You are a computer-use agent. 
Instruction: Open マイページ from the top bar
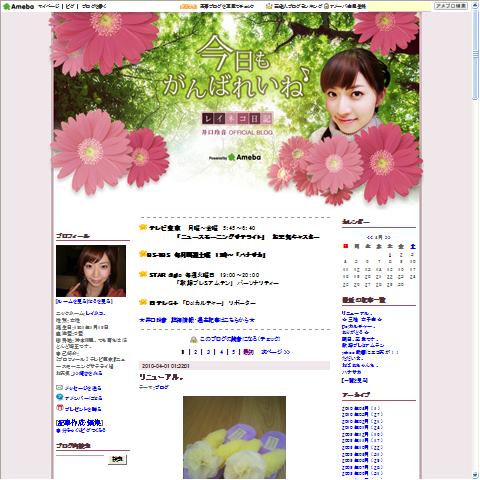49,6
